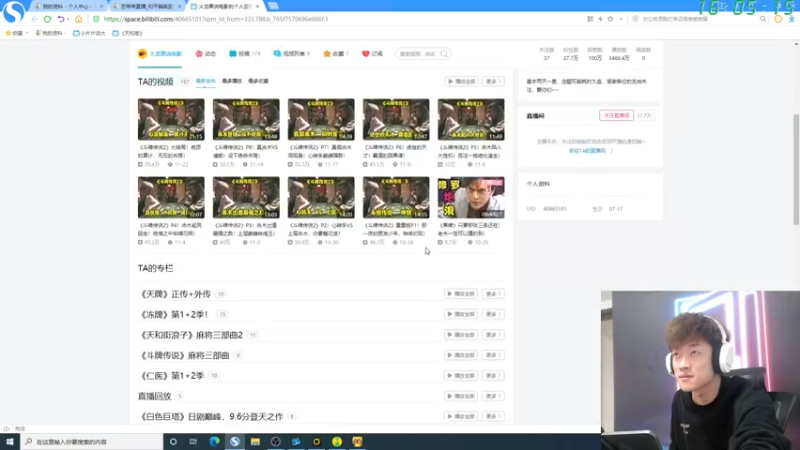Screen dimensions: 800x450
Task: Open the 《天牌》正传+外传 playlist title
Action: click(175, 294)
